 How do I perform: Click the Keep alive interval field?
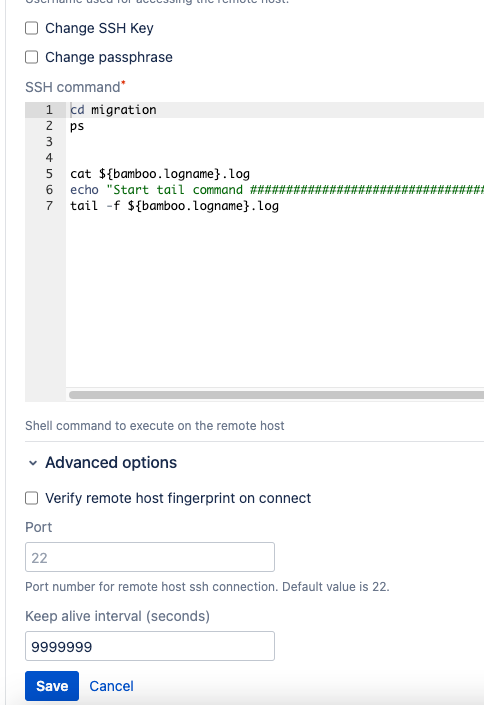tap(150, 646)
